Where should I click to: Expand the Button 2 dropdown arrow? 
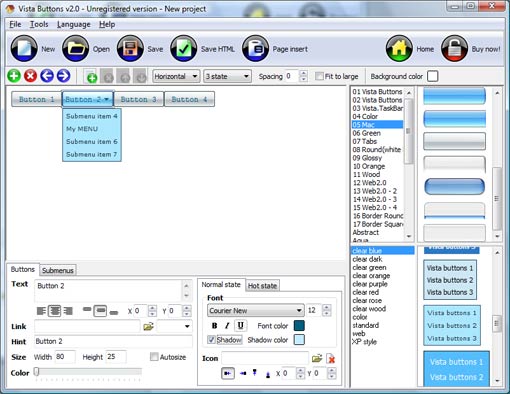tap(106, 99)
